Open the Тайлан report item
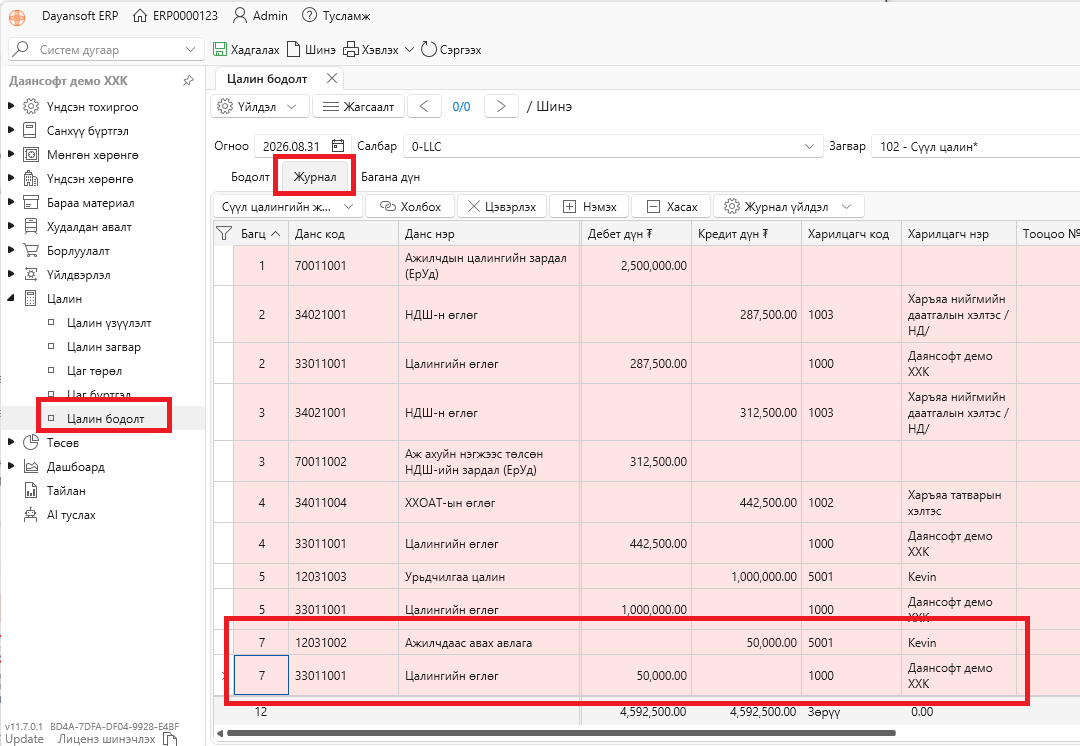1080x746 pixels. [66, 491]
